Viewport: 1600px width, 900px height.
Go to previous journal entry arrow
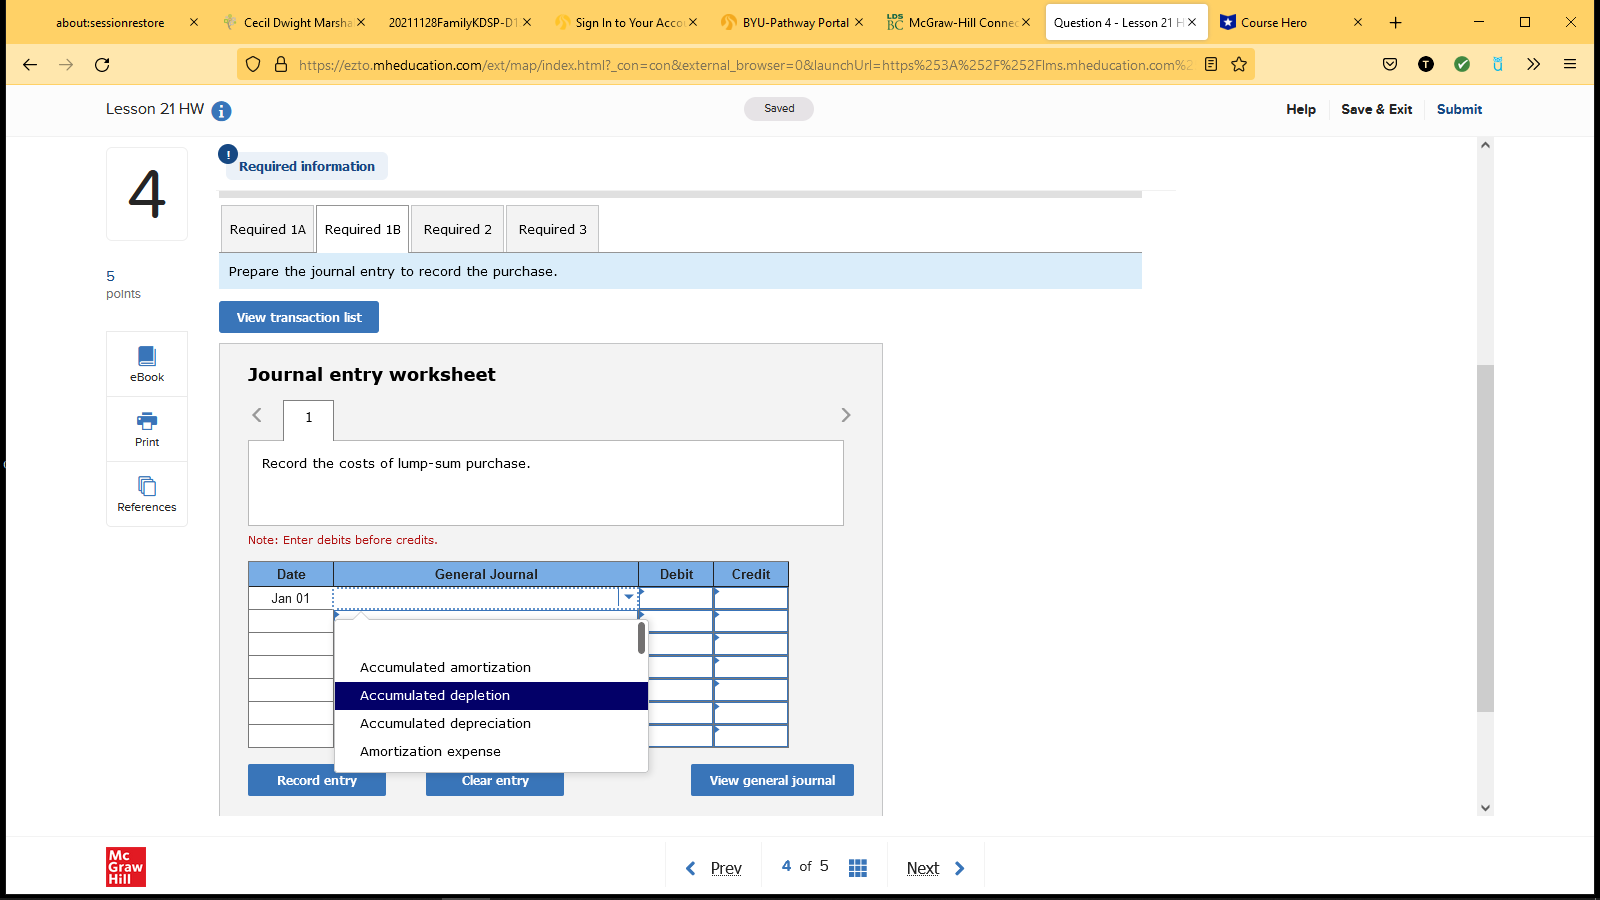tap(257, 415)
